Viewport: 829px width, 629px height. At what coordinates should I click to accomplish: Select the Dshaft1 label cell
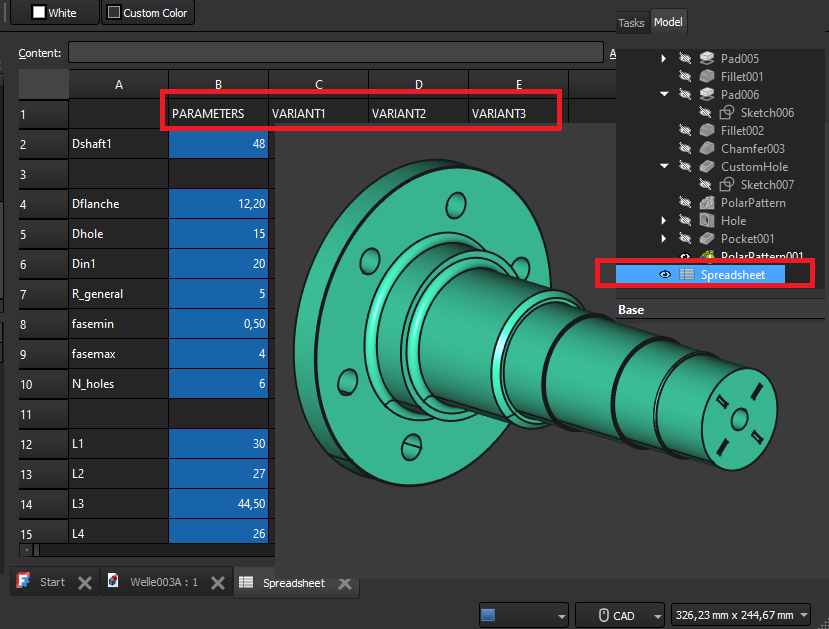tap(118, 144)
